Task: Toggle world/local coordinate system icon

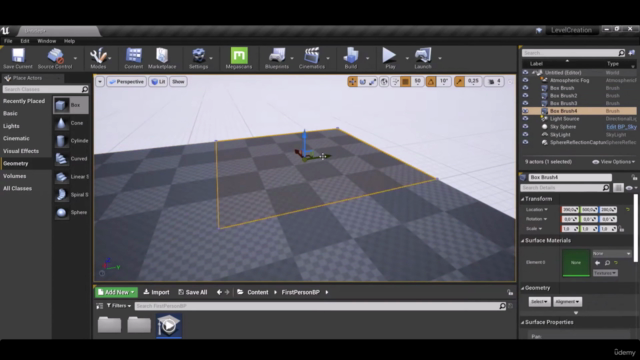Action: coord(384,82)
